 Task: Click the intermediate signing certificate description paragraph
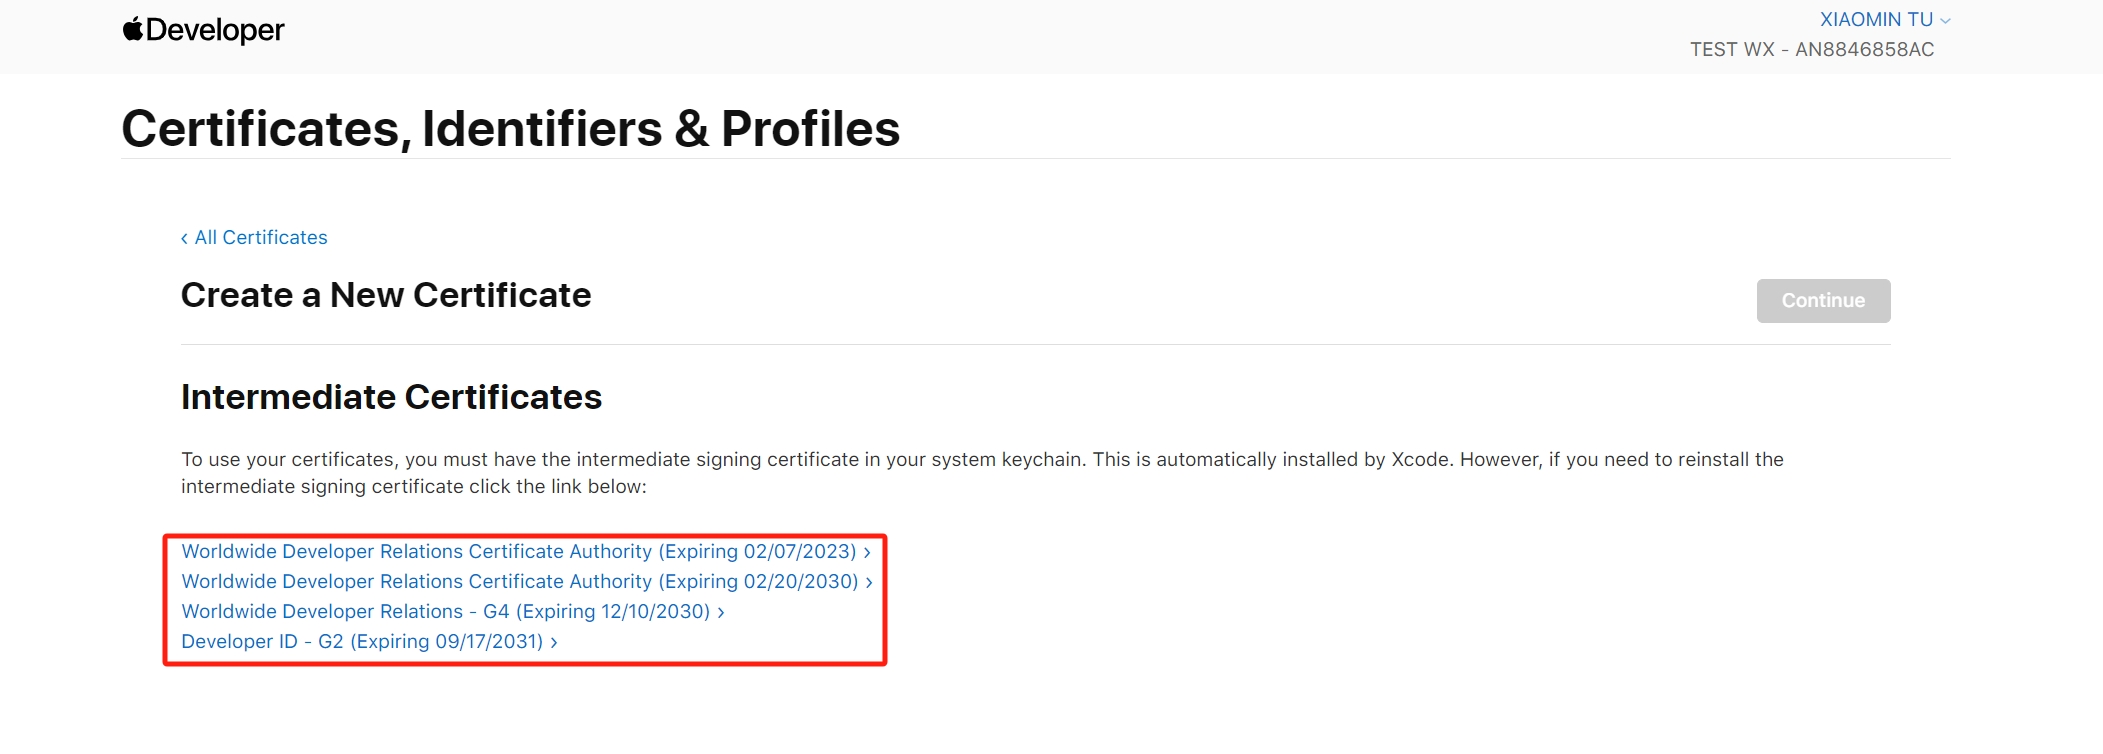pos(982,473)
